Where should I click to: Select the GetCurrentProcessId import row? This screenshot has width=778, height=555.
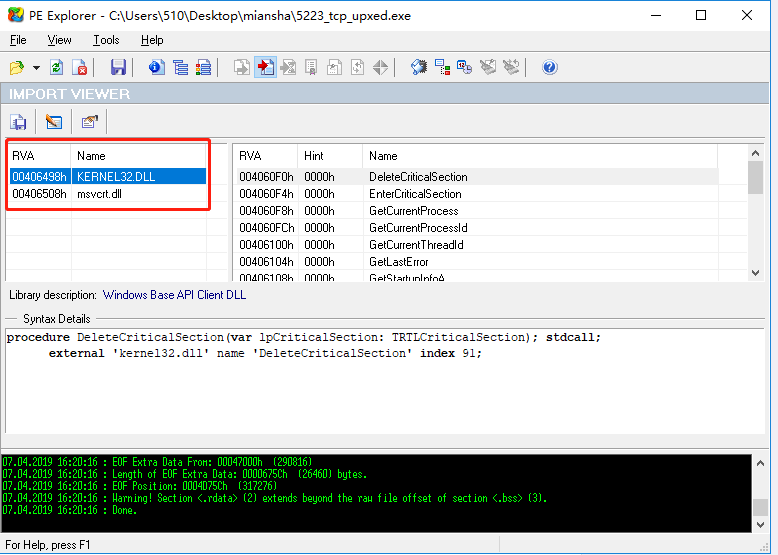478,228
